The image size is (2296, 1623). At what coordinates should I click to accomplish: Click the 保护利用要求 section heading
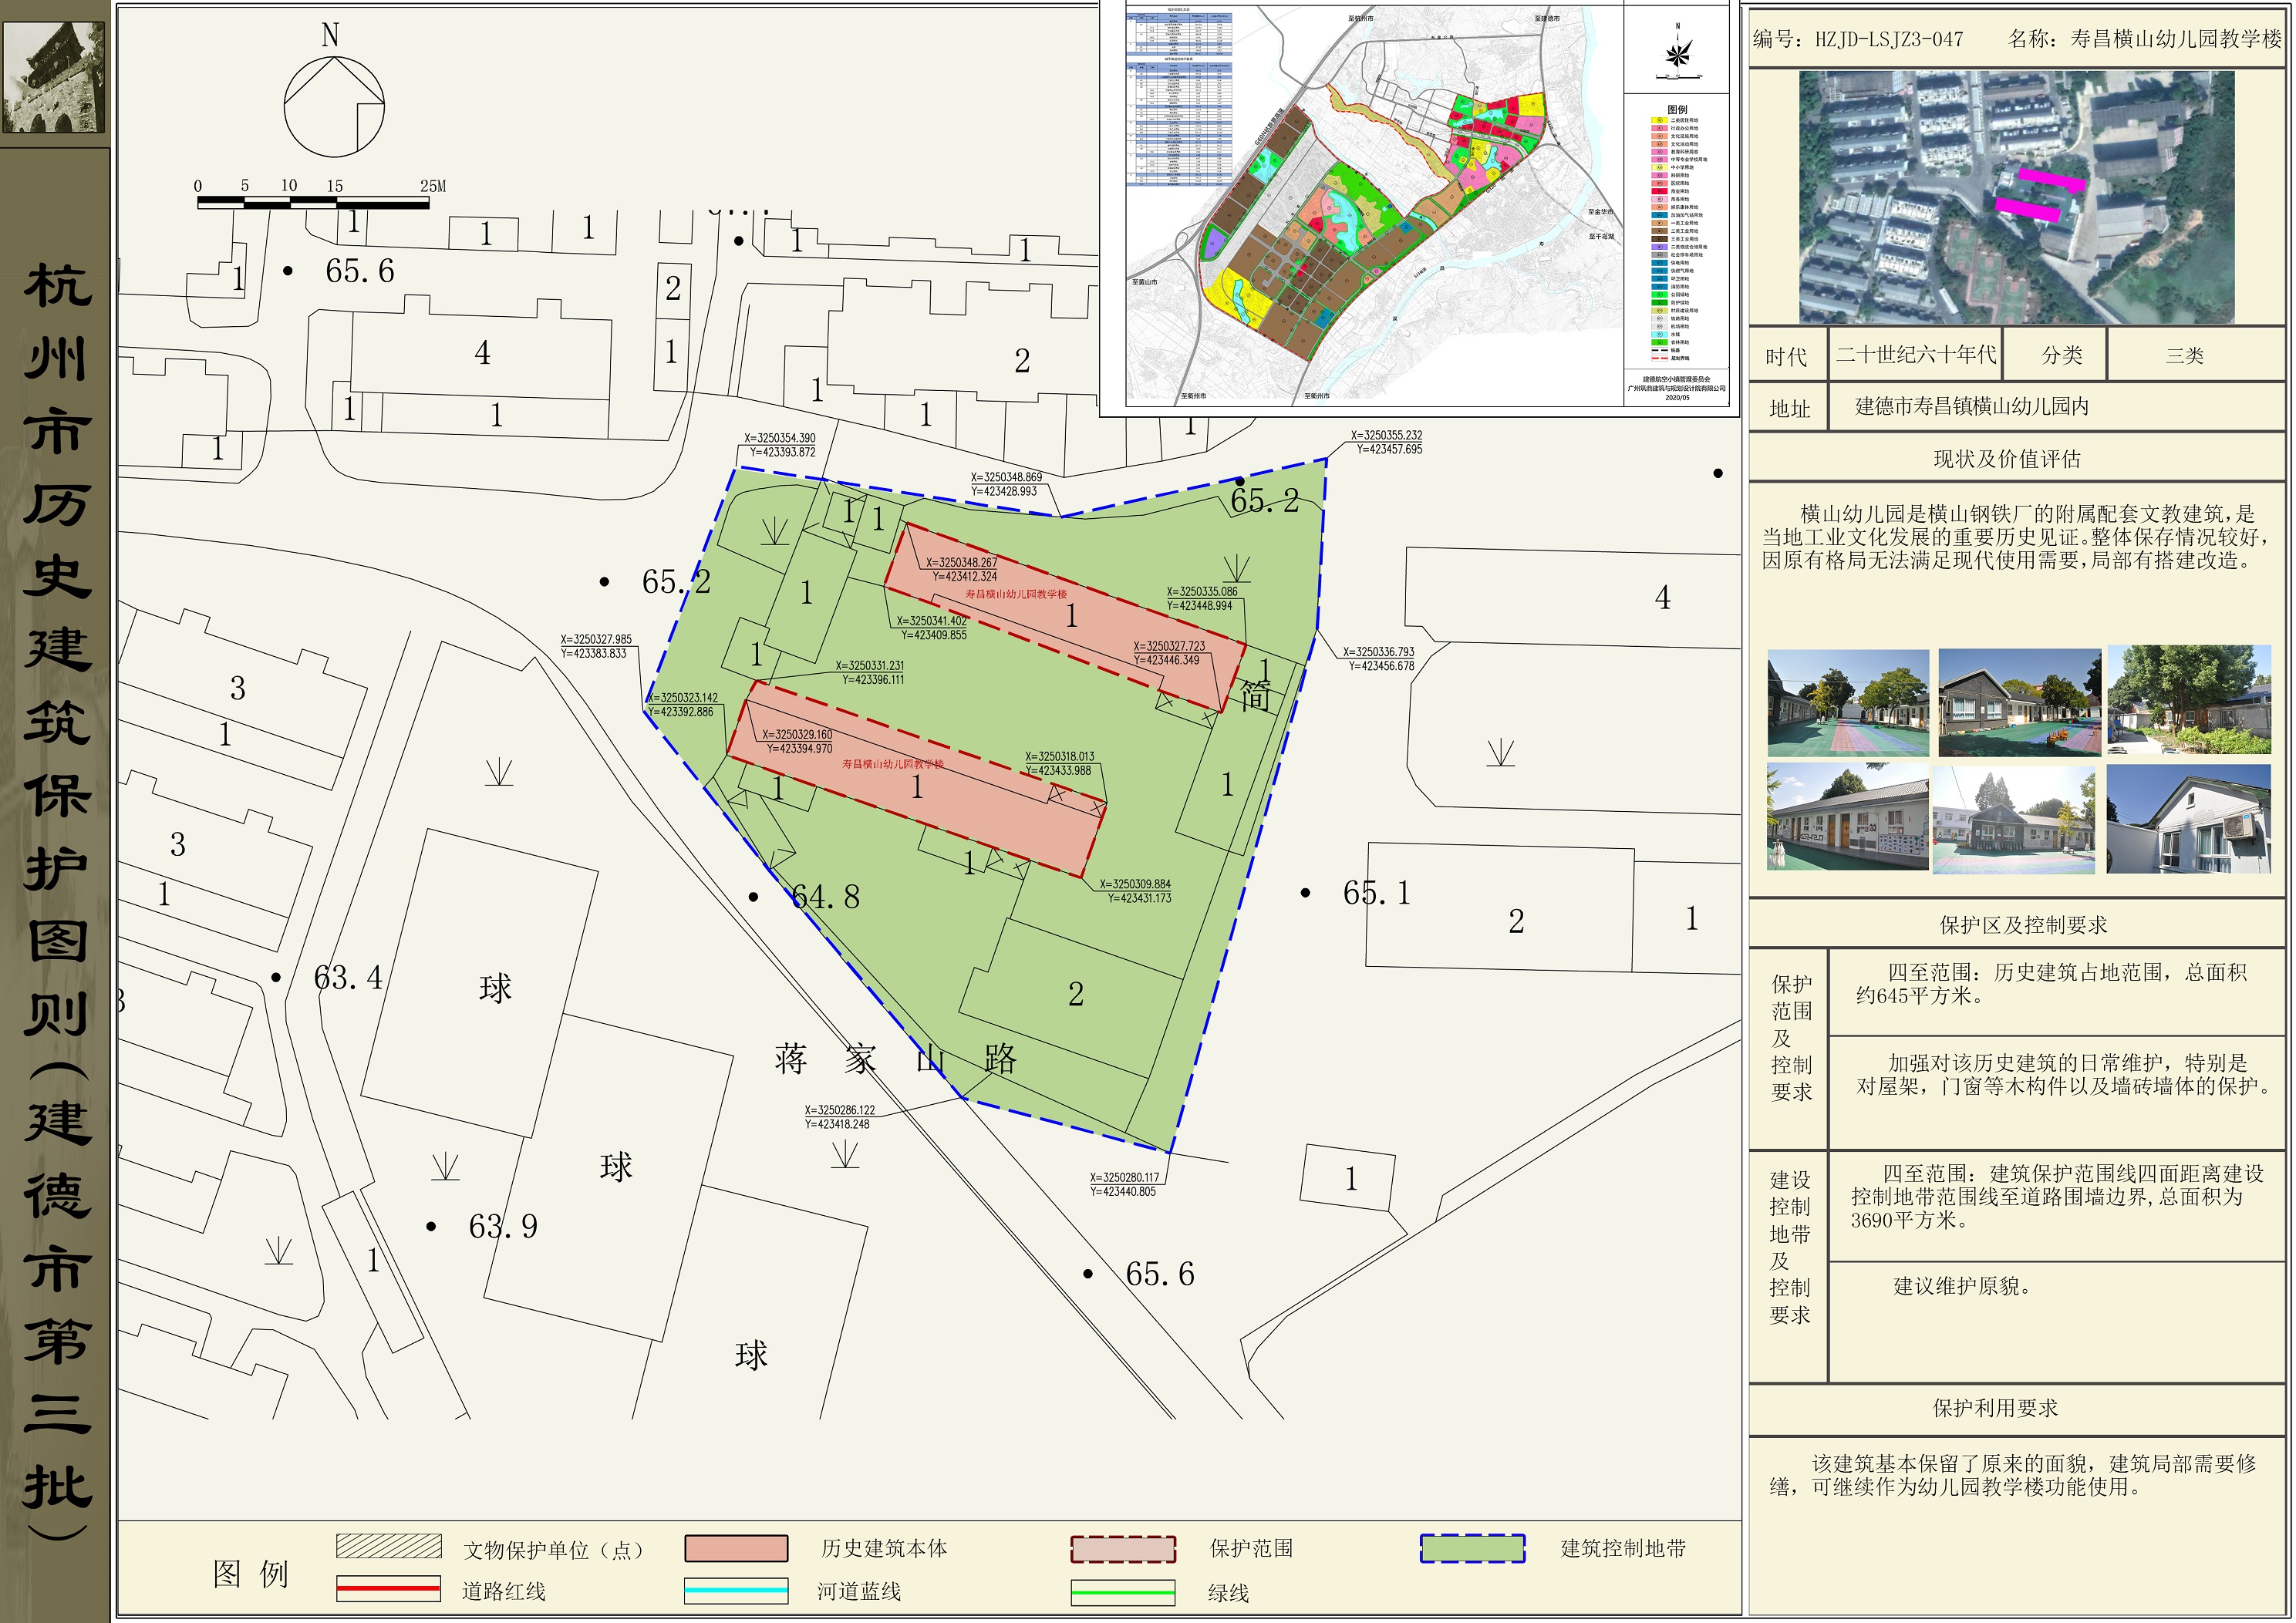(1995, 1408)
